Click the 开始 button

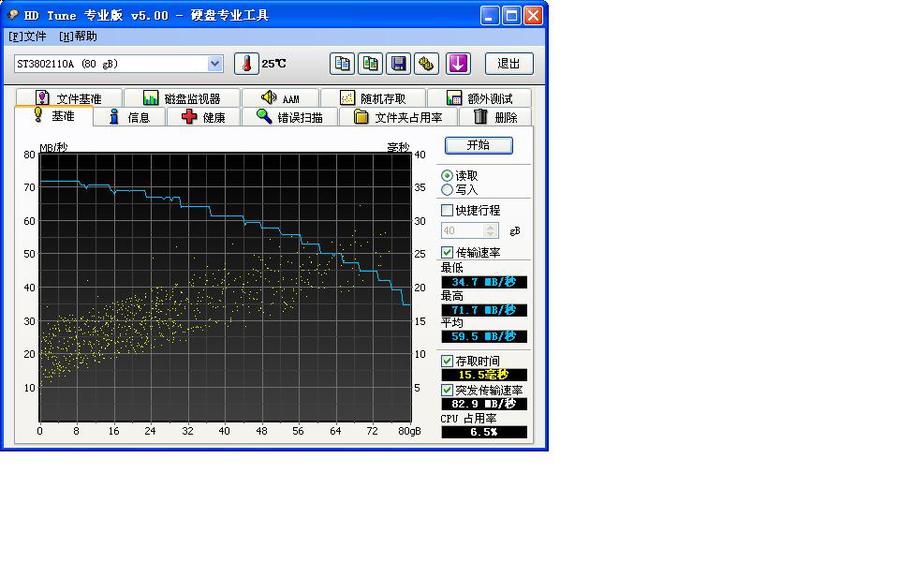(x=479, y=145)
